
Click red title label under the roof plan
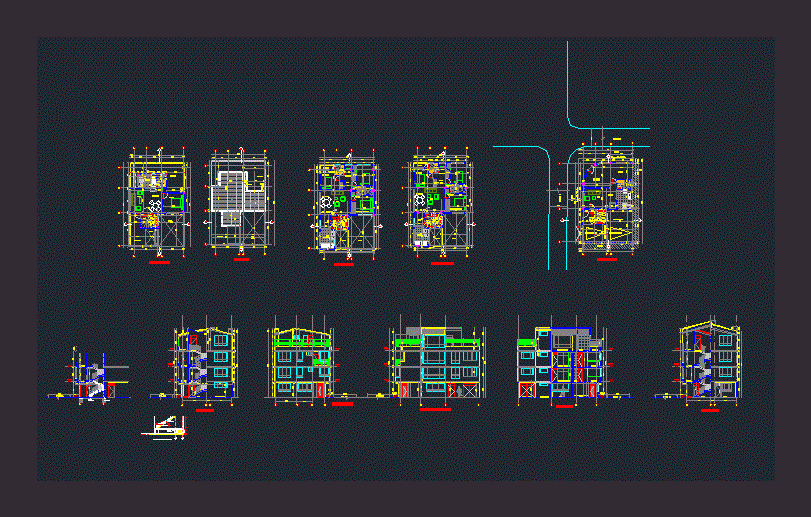click(240, 260)
